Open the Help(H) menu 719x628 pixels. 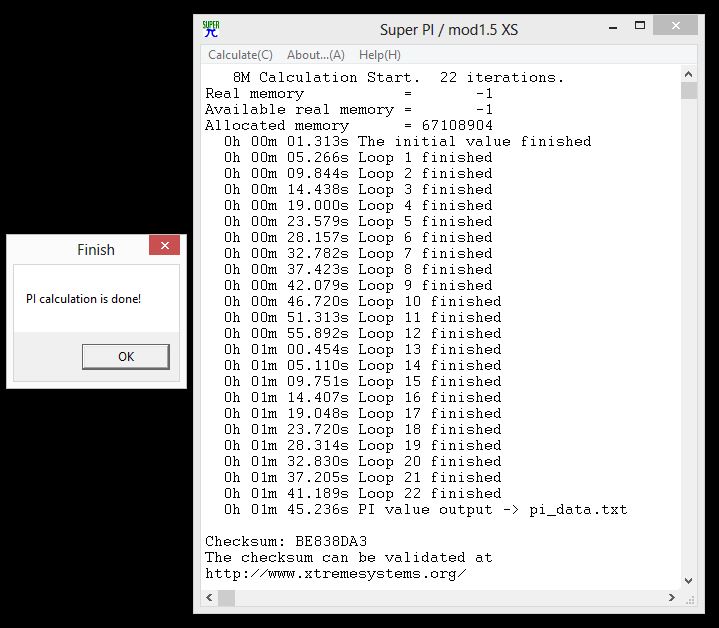[x=379, y=55]
